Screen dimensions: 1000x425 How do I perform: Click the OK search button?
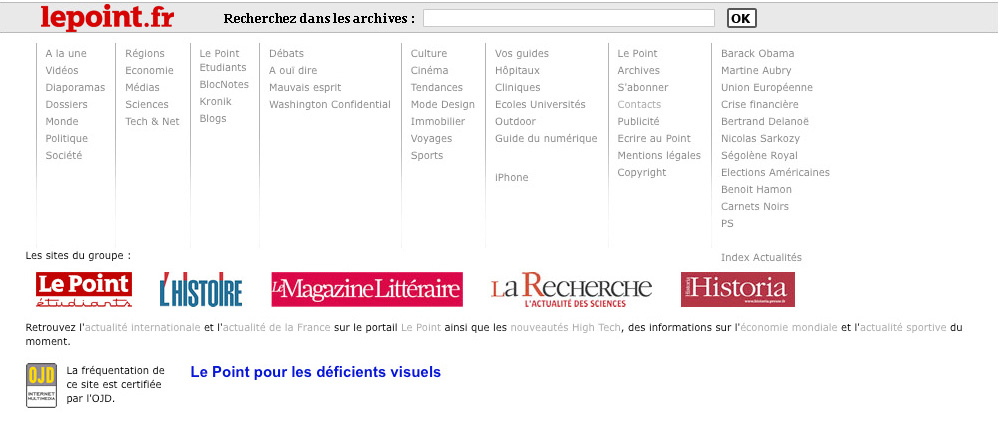tap(742, 19)
